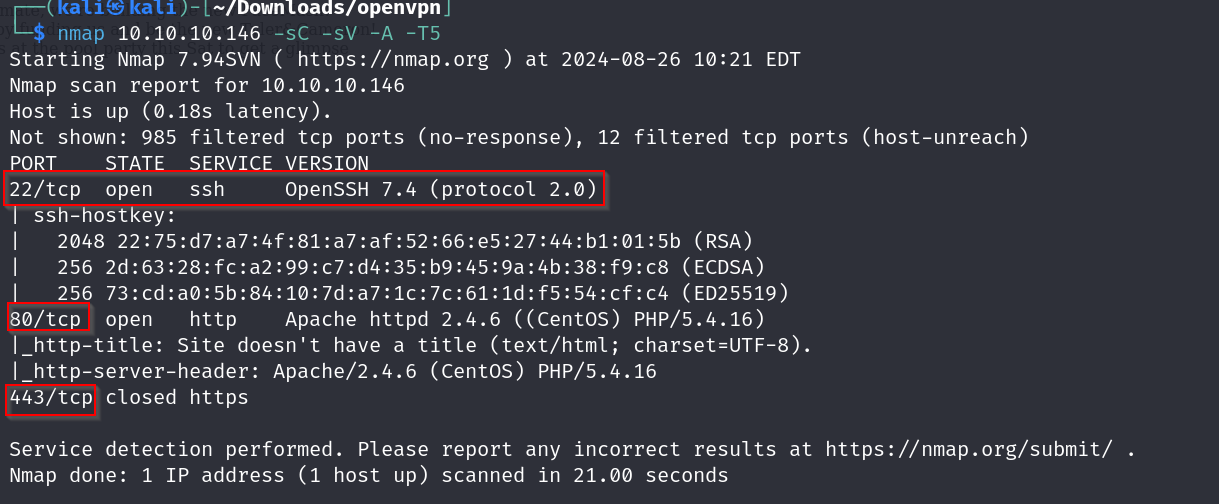
Task: Click the highlighted 22/tcp OpenSSH line
Action: [x=306, y=188]
